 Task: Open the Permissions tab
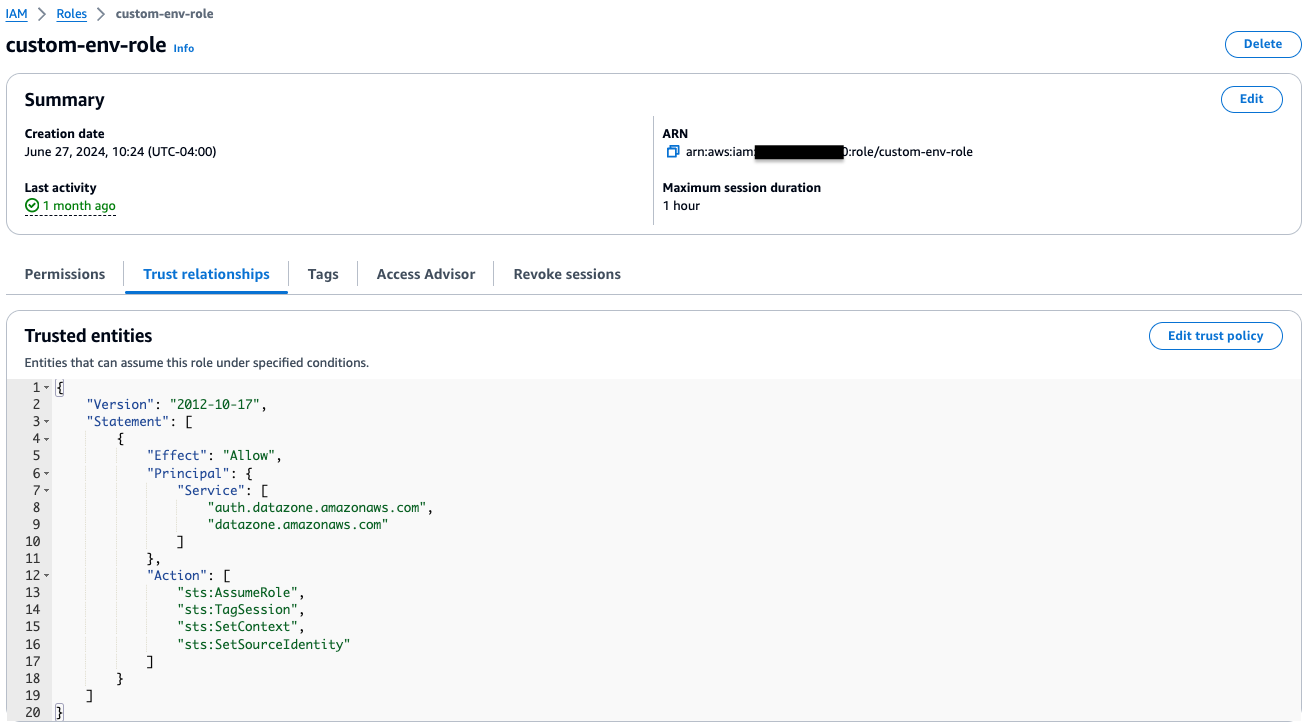[x=65, y=274]
